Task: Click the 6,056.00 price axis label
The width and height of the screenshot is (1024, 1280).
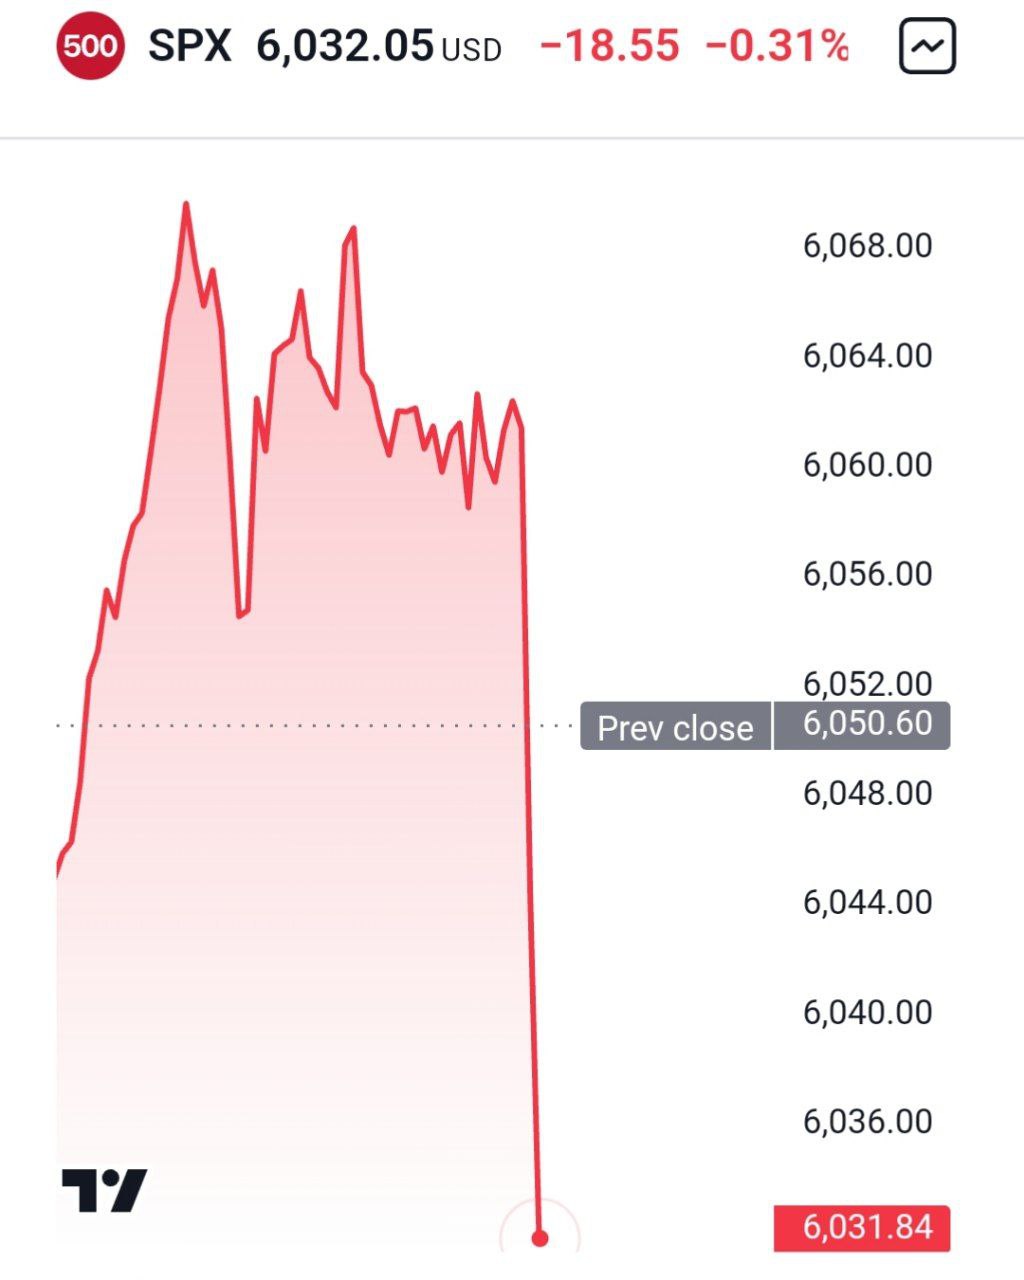Action: (x=867, y=573)
